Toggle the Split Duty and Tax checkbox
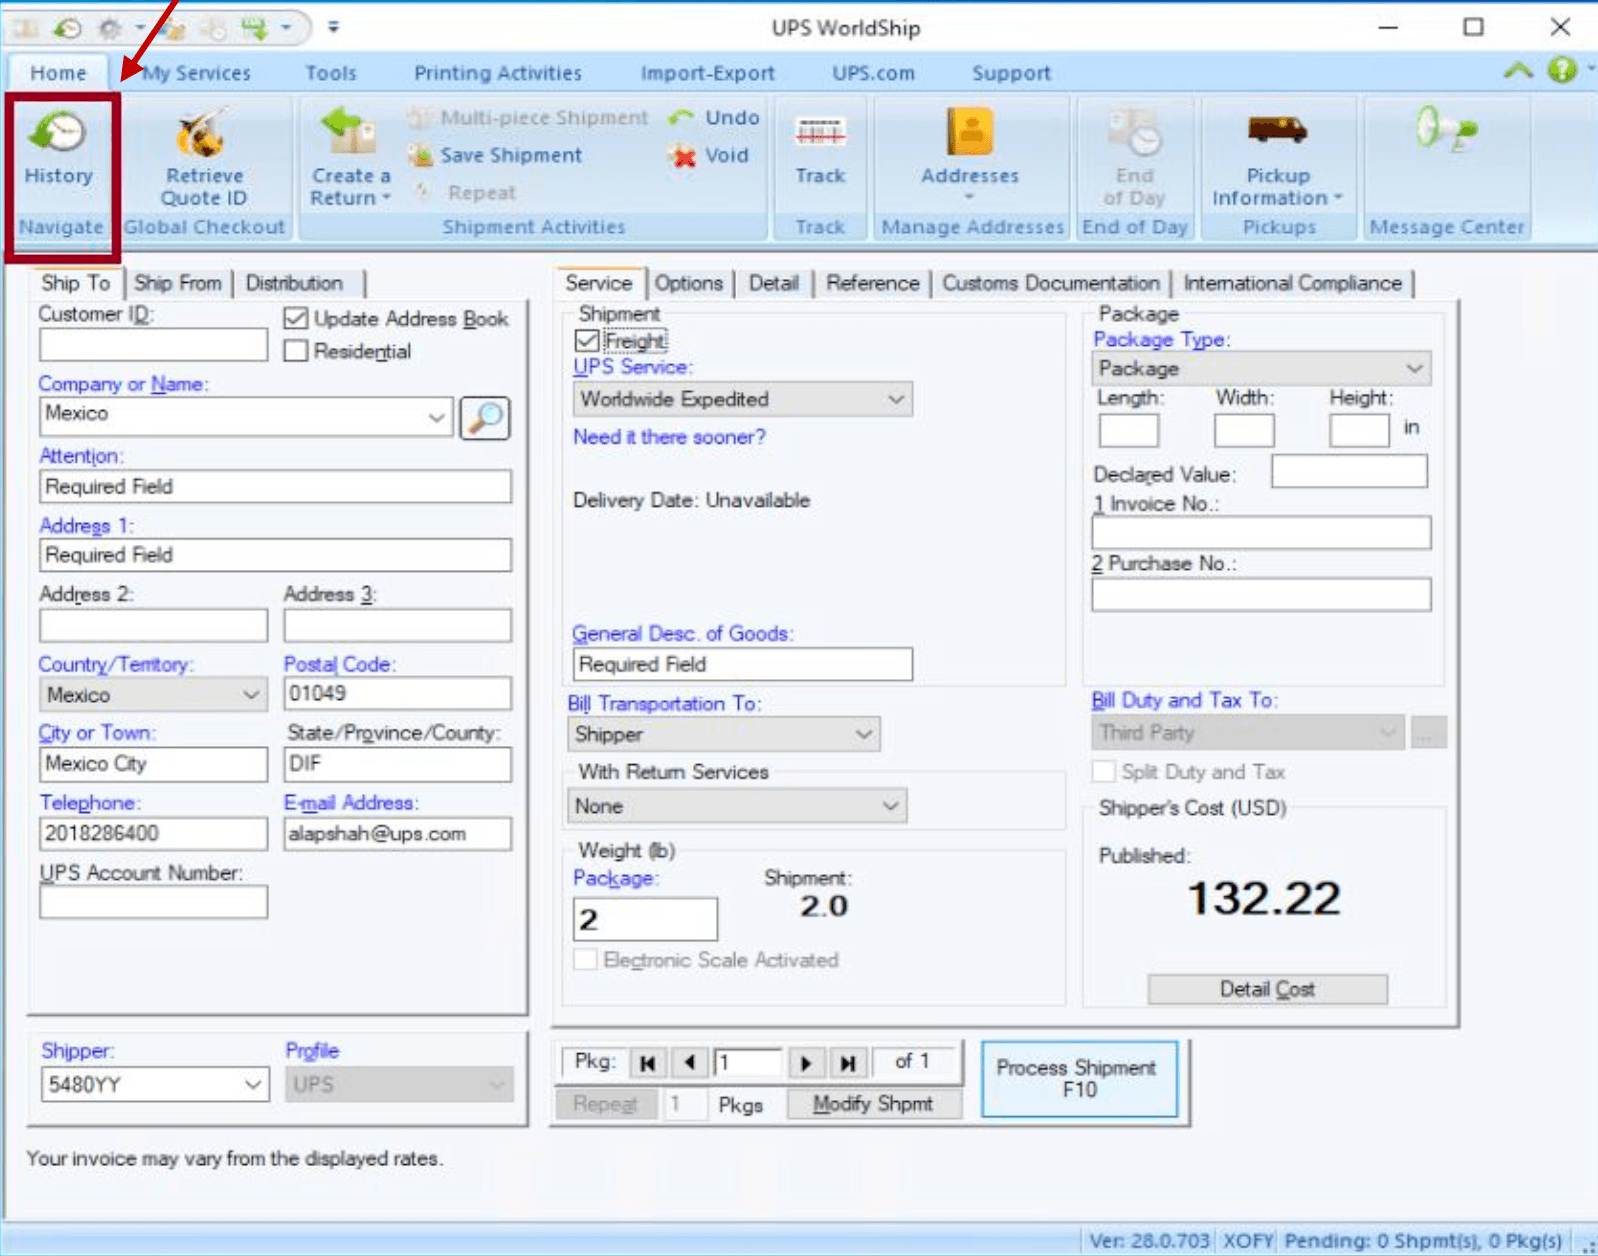The width and height of the screenshot is (1598, 1256). point(1104,772)
